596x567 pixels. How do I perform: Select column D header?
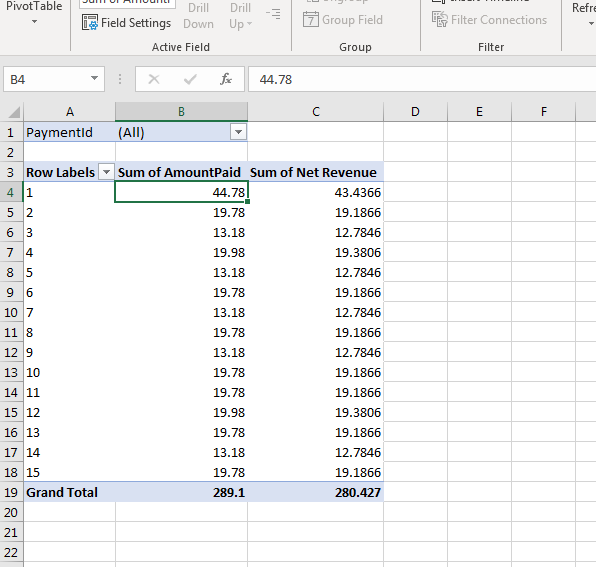coord(415,112)
